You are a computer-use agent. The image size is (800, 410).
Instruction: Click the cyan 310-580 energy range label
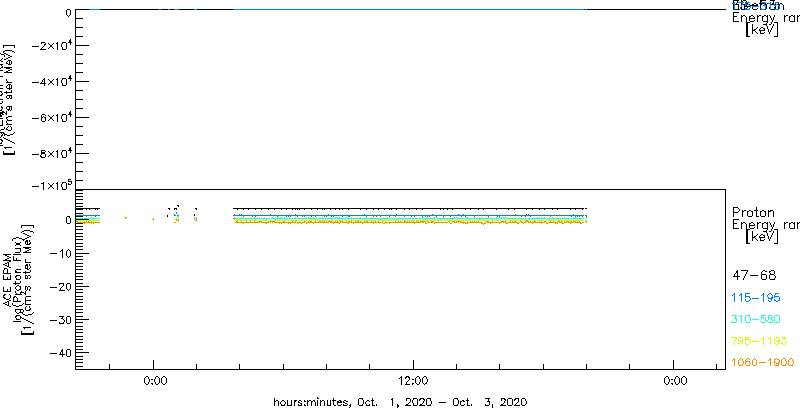tap(757, 320)
